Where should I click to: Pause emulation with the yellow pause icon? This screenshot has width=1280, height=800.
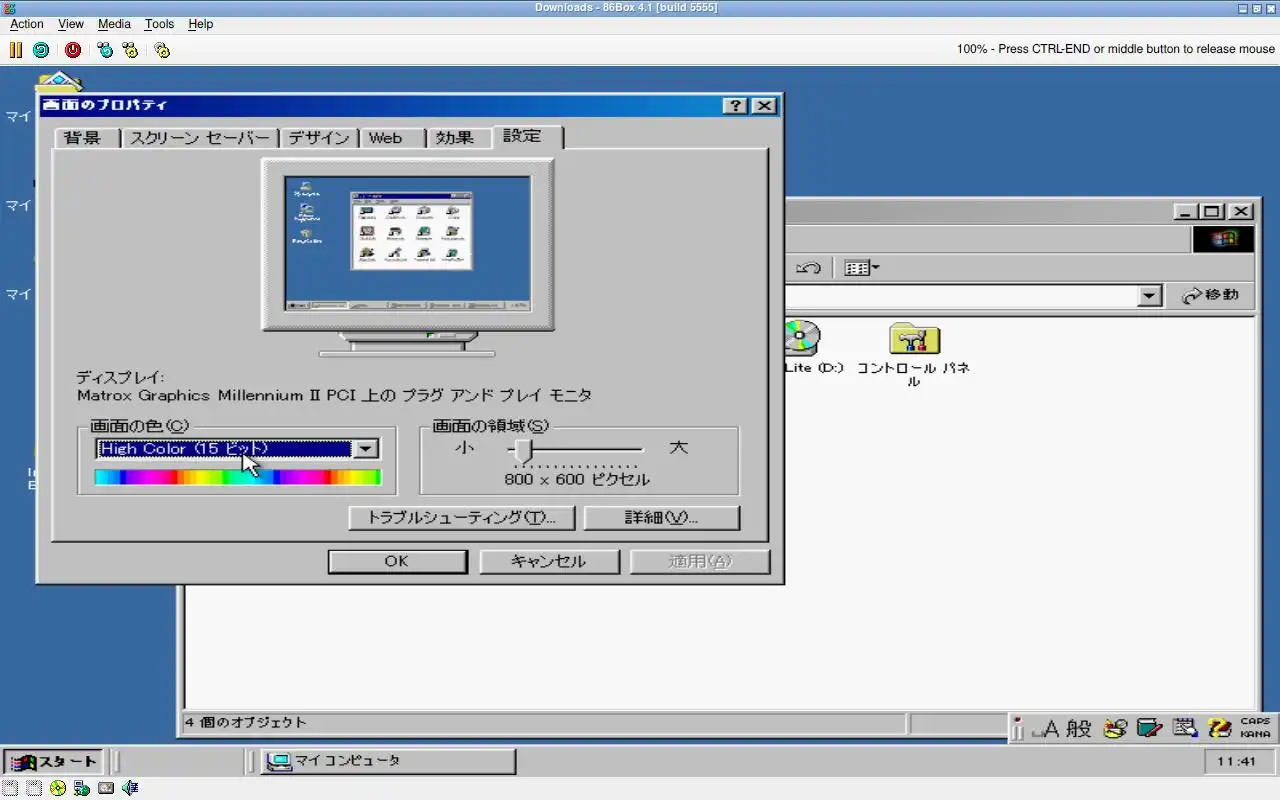pos(16,49)
